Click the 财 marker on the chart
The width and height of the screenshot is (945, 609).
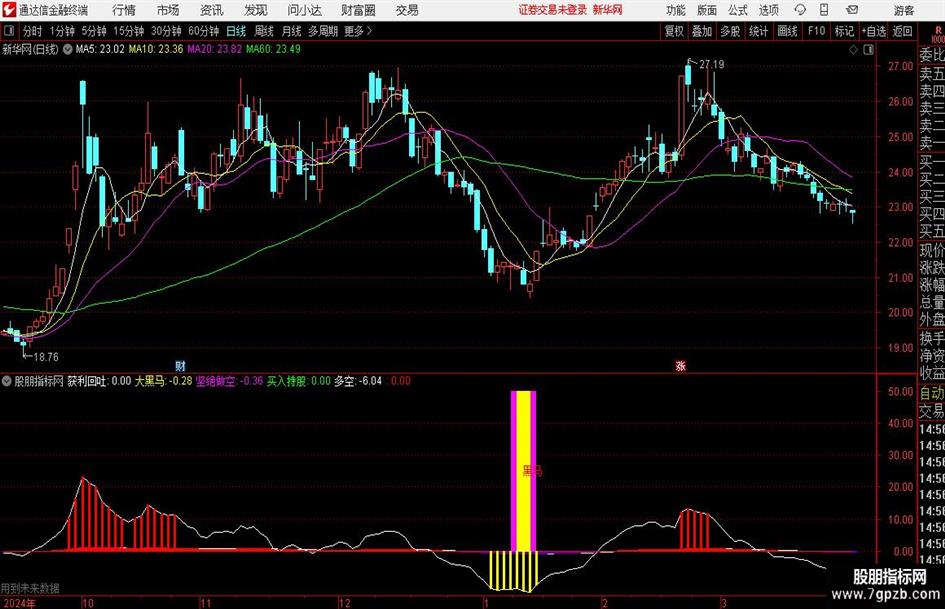tap(180, 365)
